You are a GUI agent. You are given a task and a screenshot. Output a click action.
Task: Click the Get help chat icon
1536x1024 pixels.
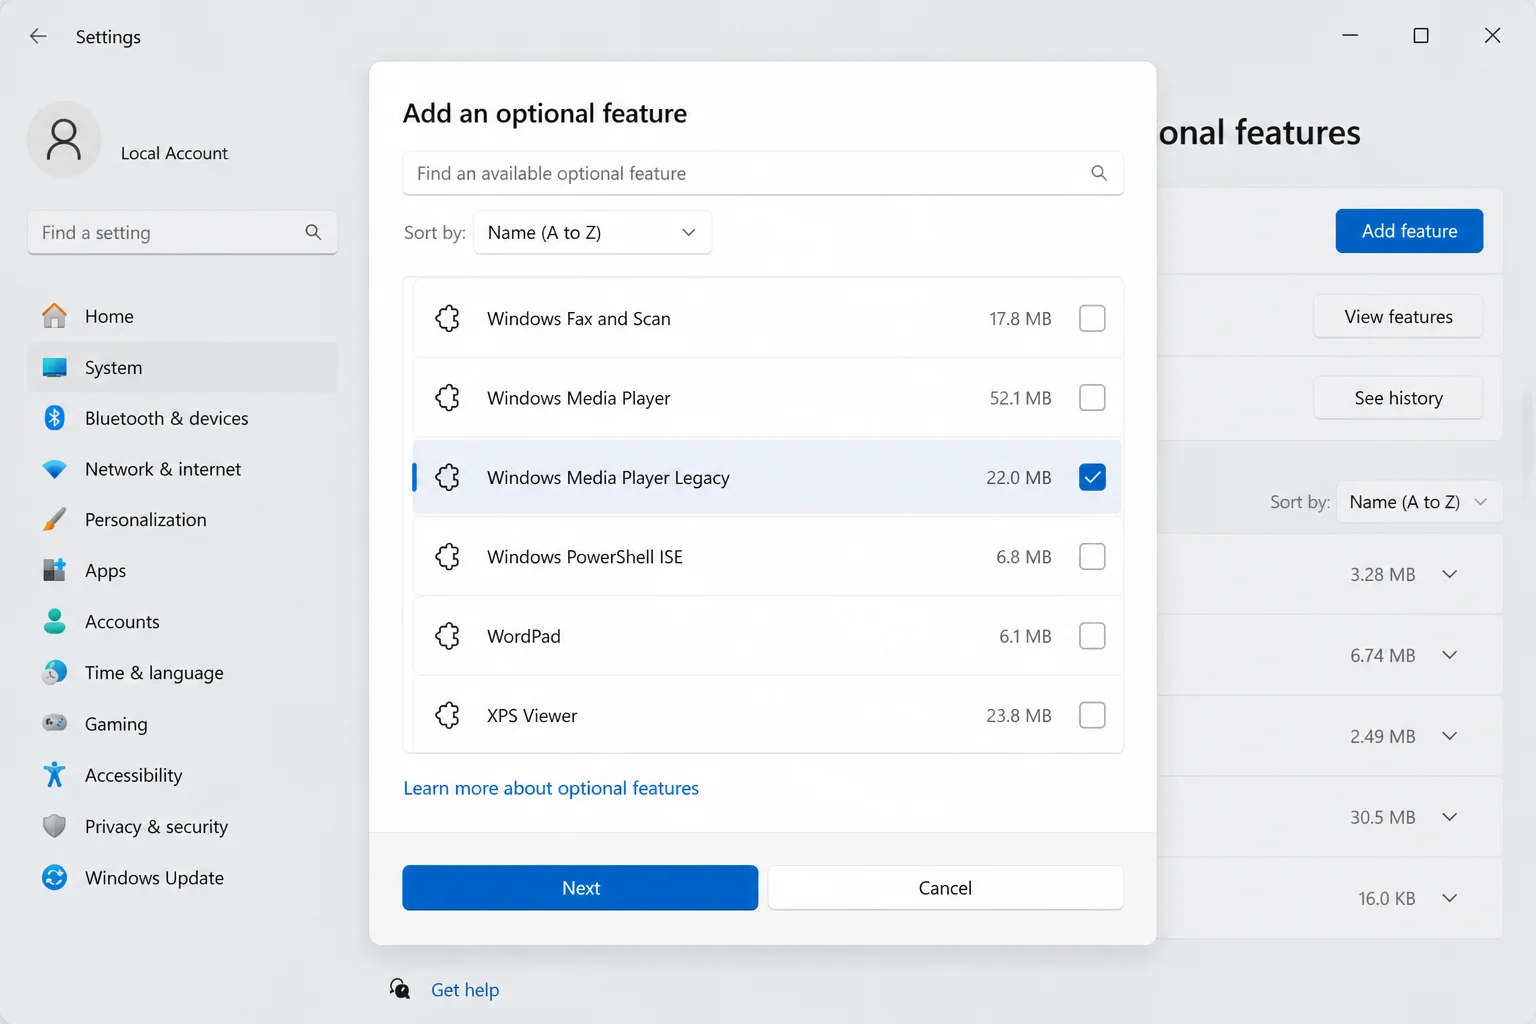400,989
